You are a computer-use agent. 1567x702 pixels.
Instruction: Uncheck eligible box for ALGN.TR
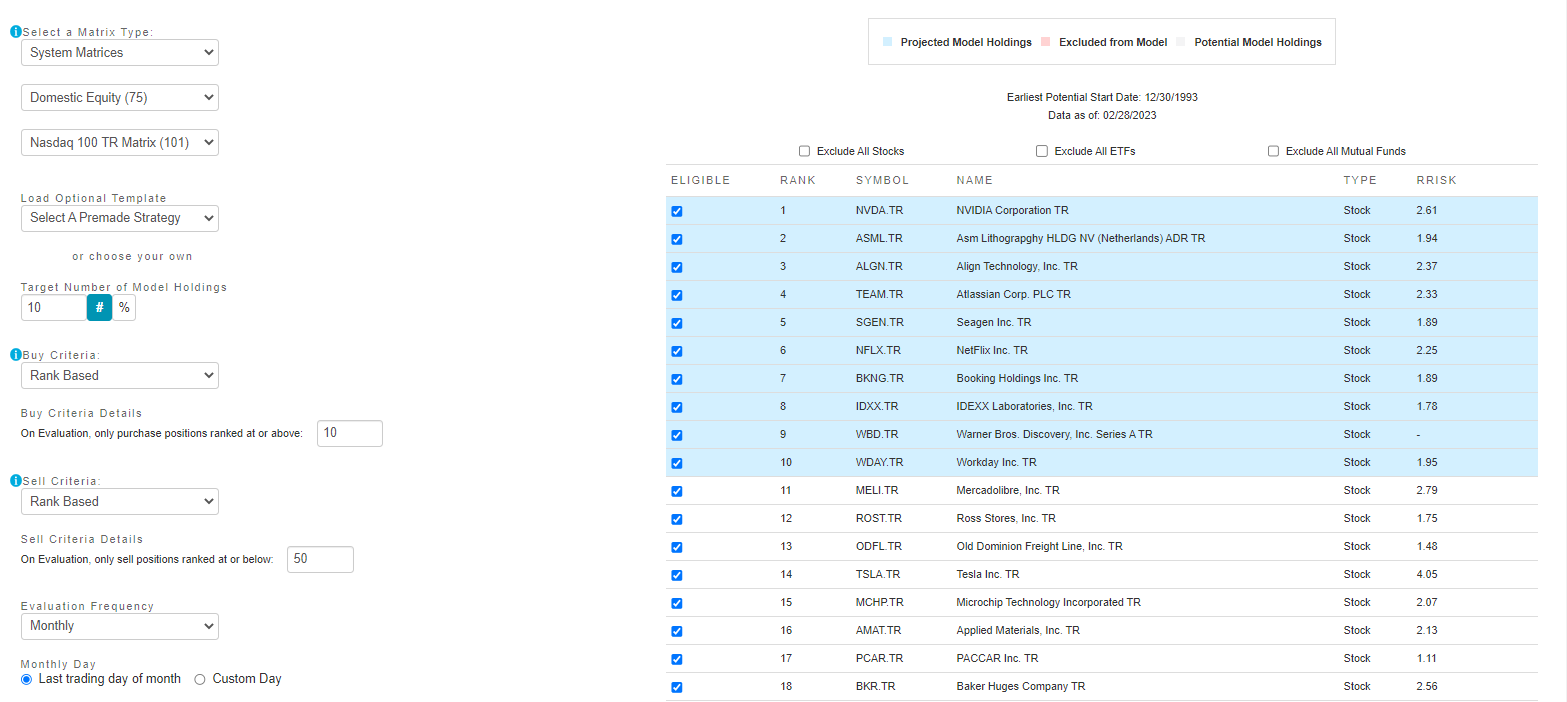pos(677,267)
